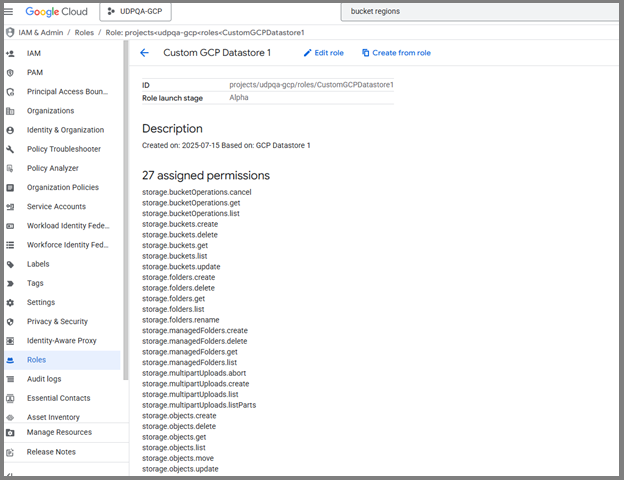The width and height of the screenshot is (624, 480).
Task: Click the Policy Troubleshooter wrench icon
Action: tap(10, 149)
